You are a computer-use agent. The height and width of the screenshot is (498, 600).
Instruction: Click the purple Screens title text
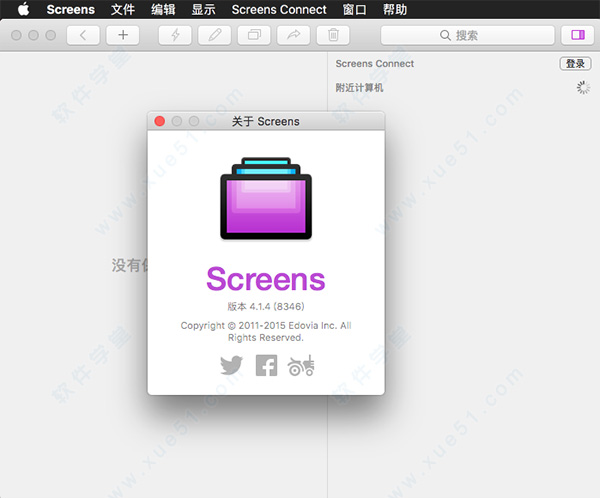pyautogui.click(x=266, y=279)
